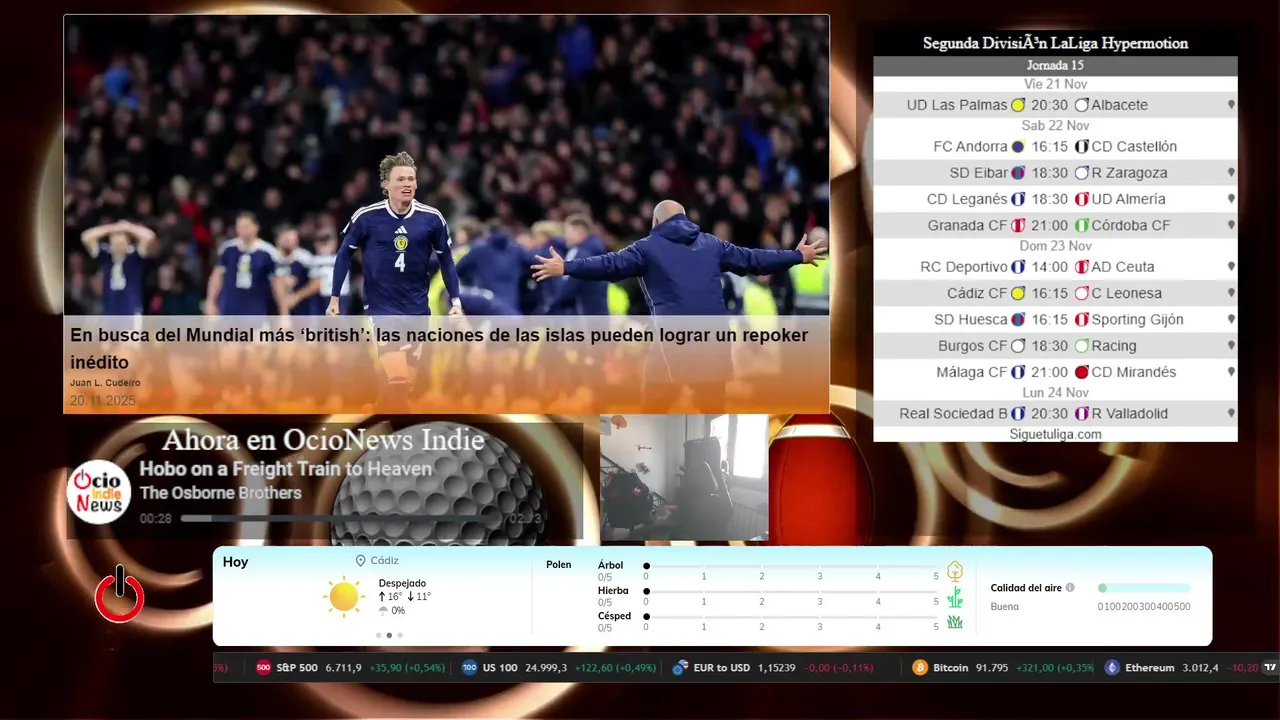Click the TradingView logo on the ticker
Image resolution: width=1280 pixels, height=720 pixels.
coord(1270,667)
